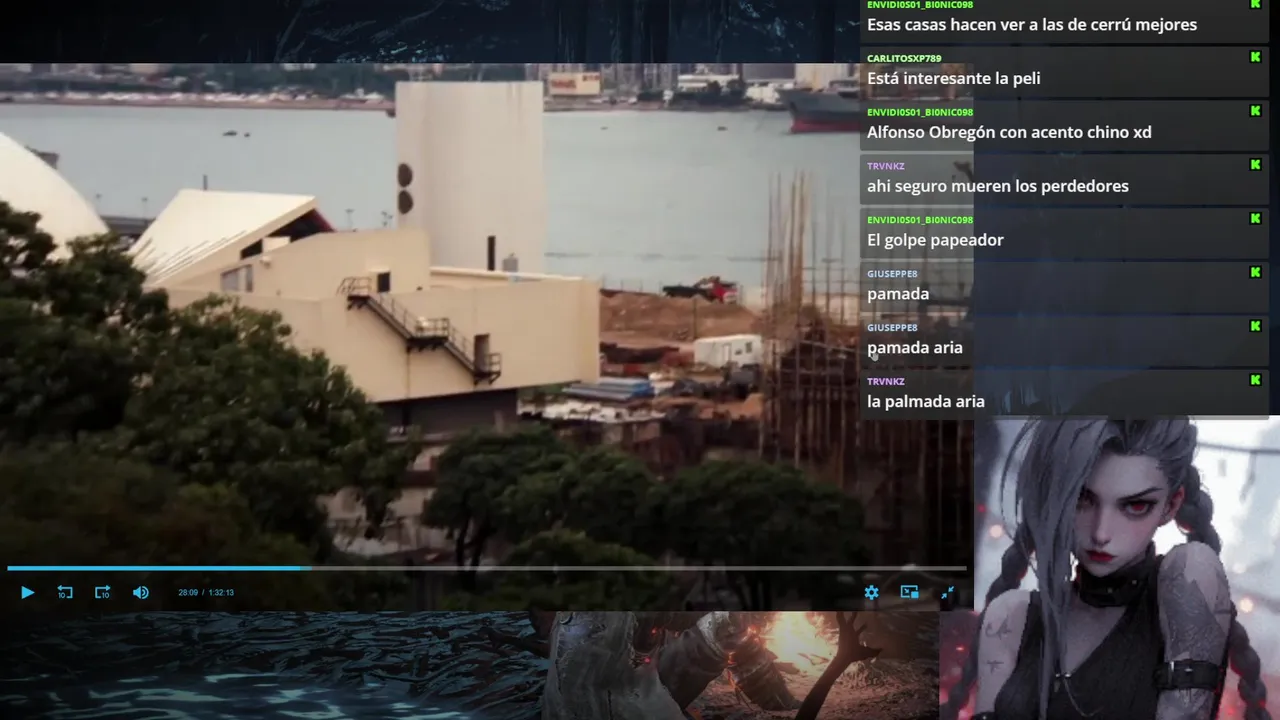
Task: Select the 'pamada aria' chat message
Action: point(915,348)
